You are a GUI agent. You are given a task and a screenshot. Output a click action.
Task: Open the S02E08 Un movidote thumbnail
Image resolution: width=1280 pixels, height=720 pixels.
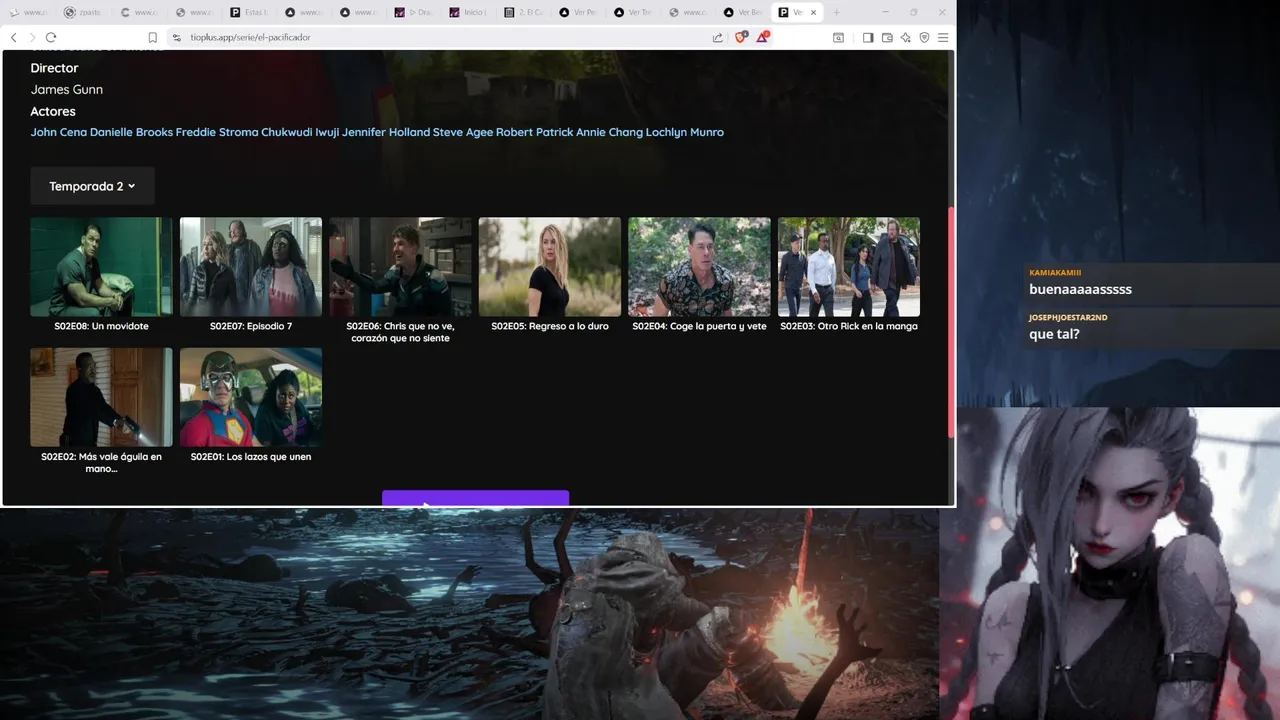tap(101, 267)
